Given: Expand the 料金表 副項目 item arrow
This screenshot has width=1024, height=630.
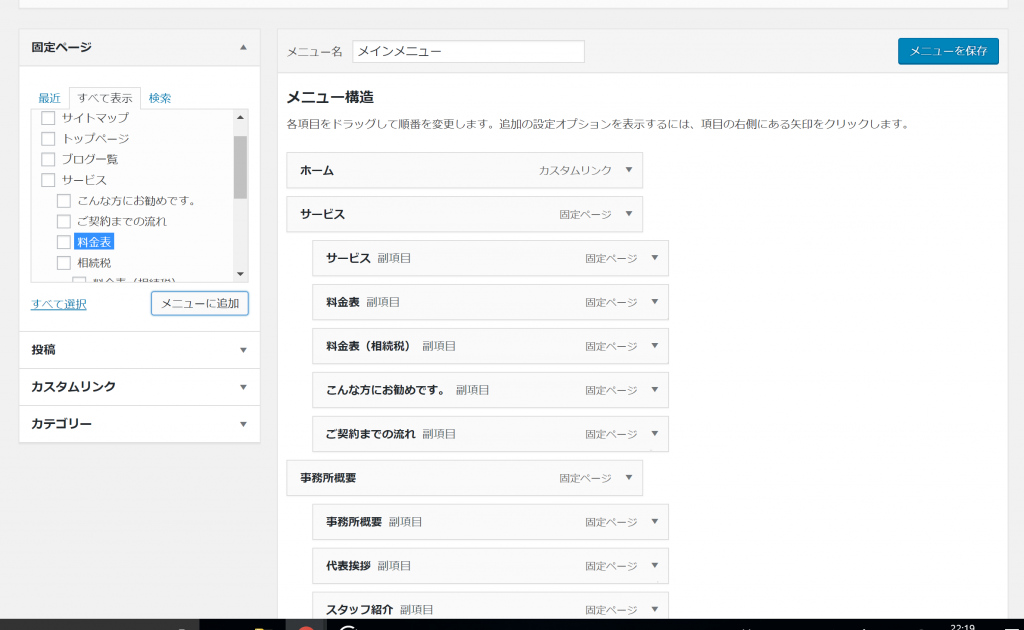Looking at the screenshot, I should [x=654, y=302].
